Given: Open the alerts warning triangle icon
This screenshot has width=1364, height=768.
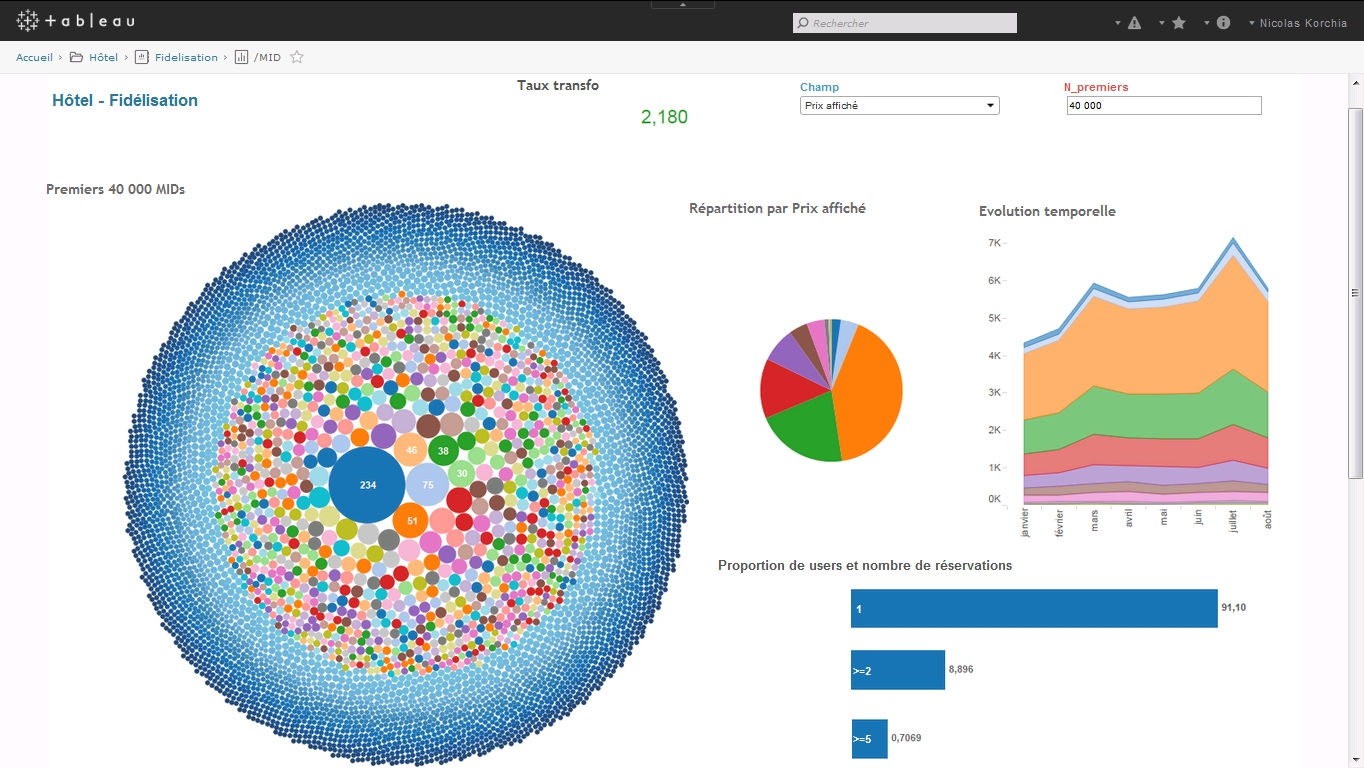Looking at the screenshot, I should tap(1134, 23).
